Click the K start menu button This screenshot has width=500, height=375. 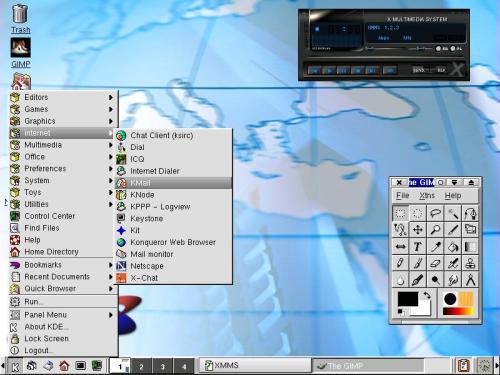[x=15, y=366]
